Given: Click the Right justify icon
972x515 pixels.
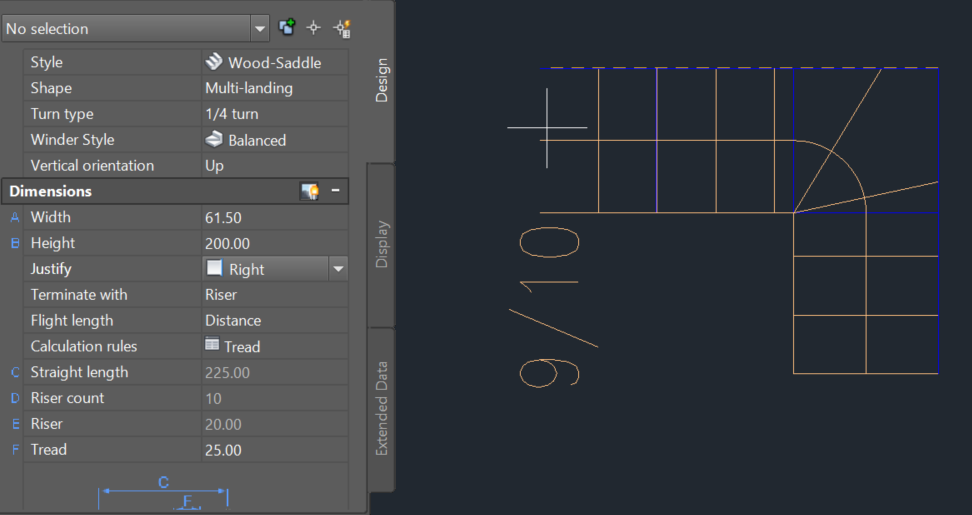Looking at the screenshot, I should tap(214, 268).
